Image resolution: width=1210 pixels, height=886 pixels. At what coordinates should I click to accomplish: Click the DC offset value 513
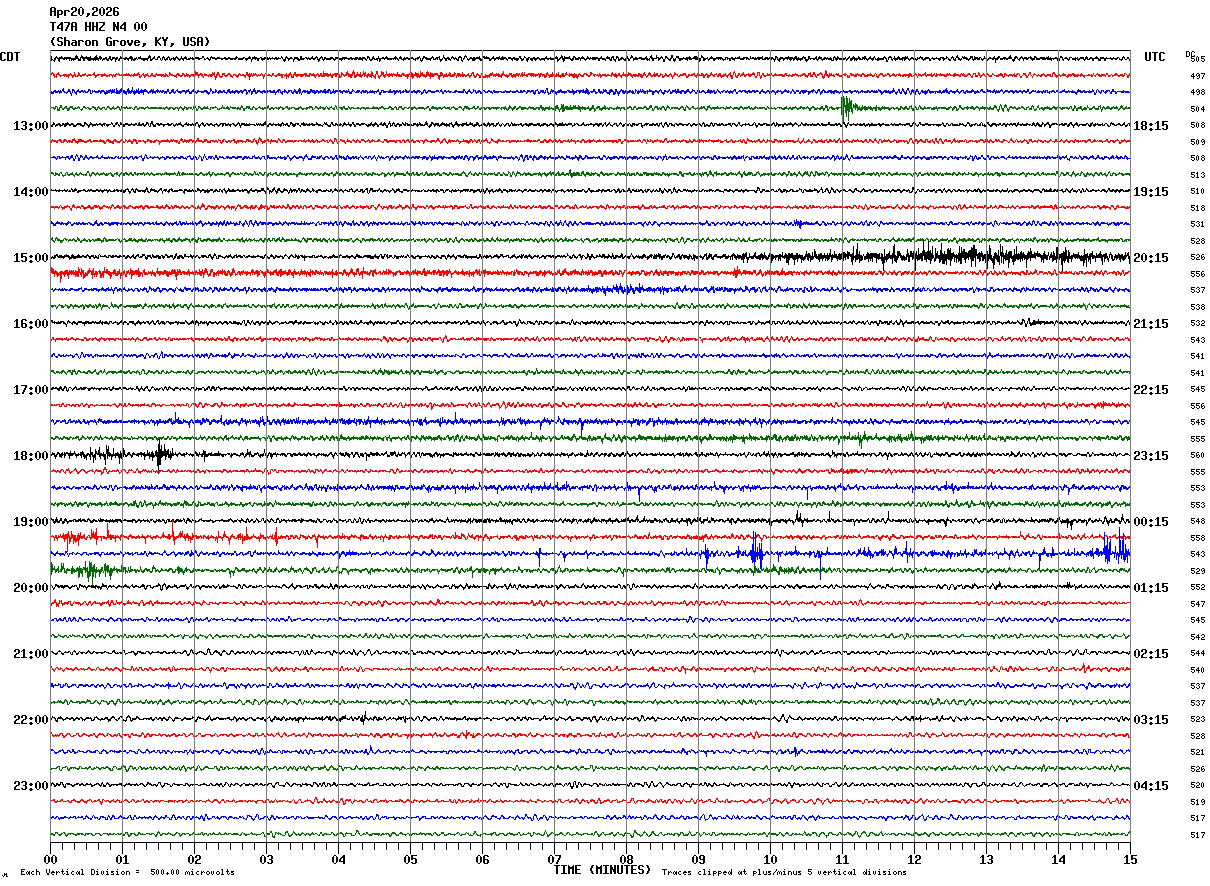click(1197, 175)
